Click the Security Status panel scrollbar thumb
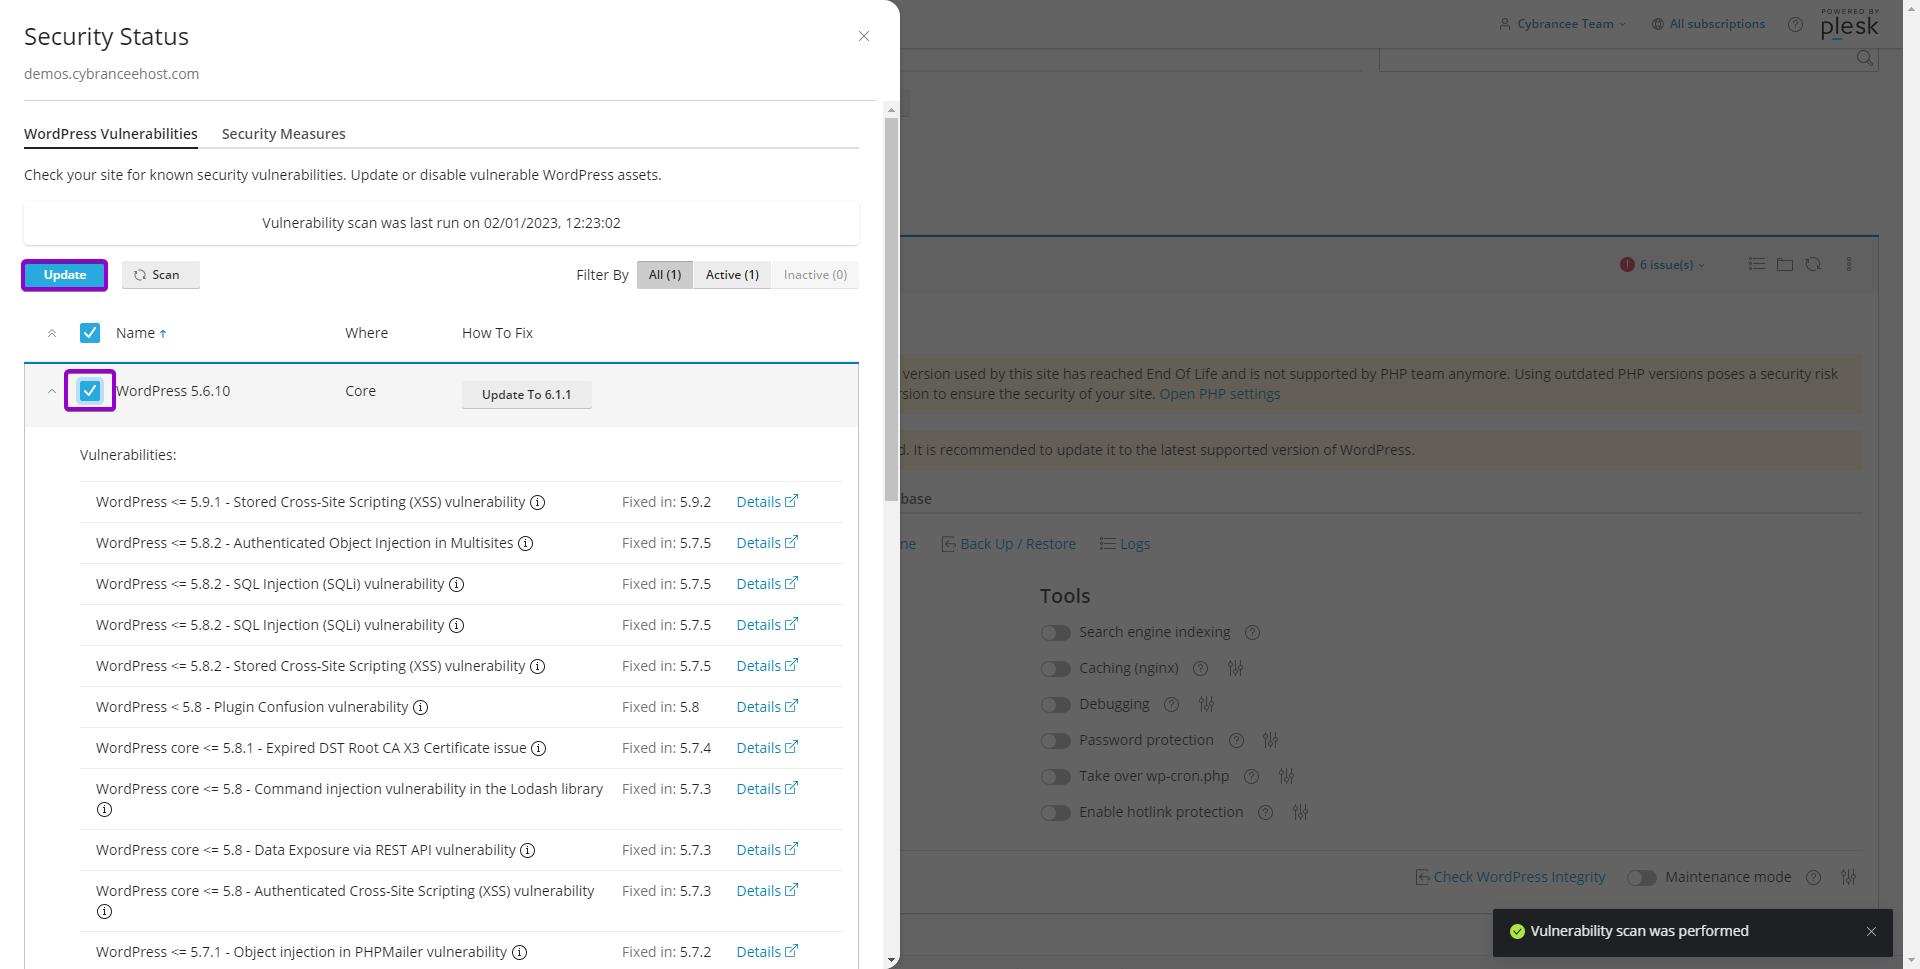1920x969 pixels. 891,310
